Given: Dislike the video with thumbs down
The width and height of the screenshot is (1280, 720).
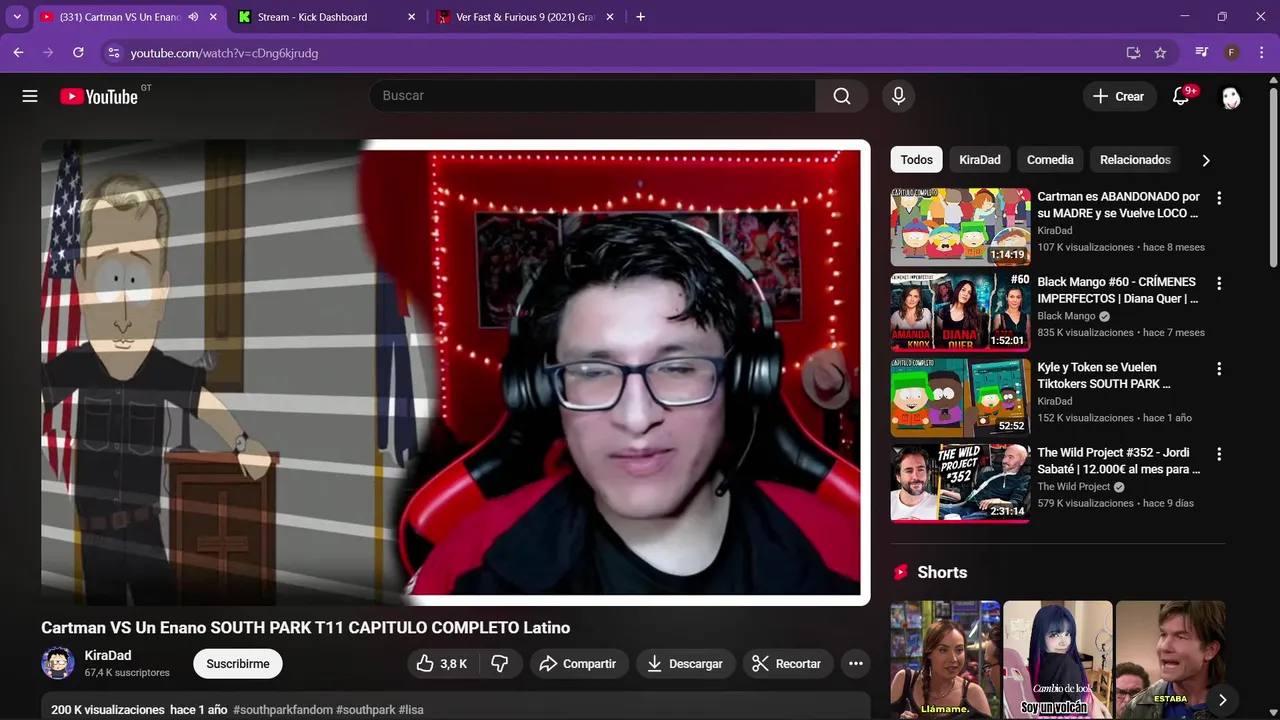Looking at the screenshot, I should coord(500,663).
